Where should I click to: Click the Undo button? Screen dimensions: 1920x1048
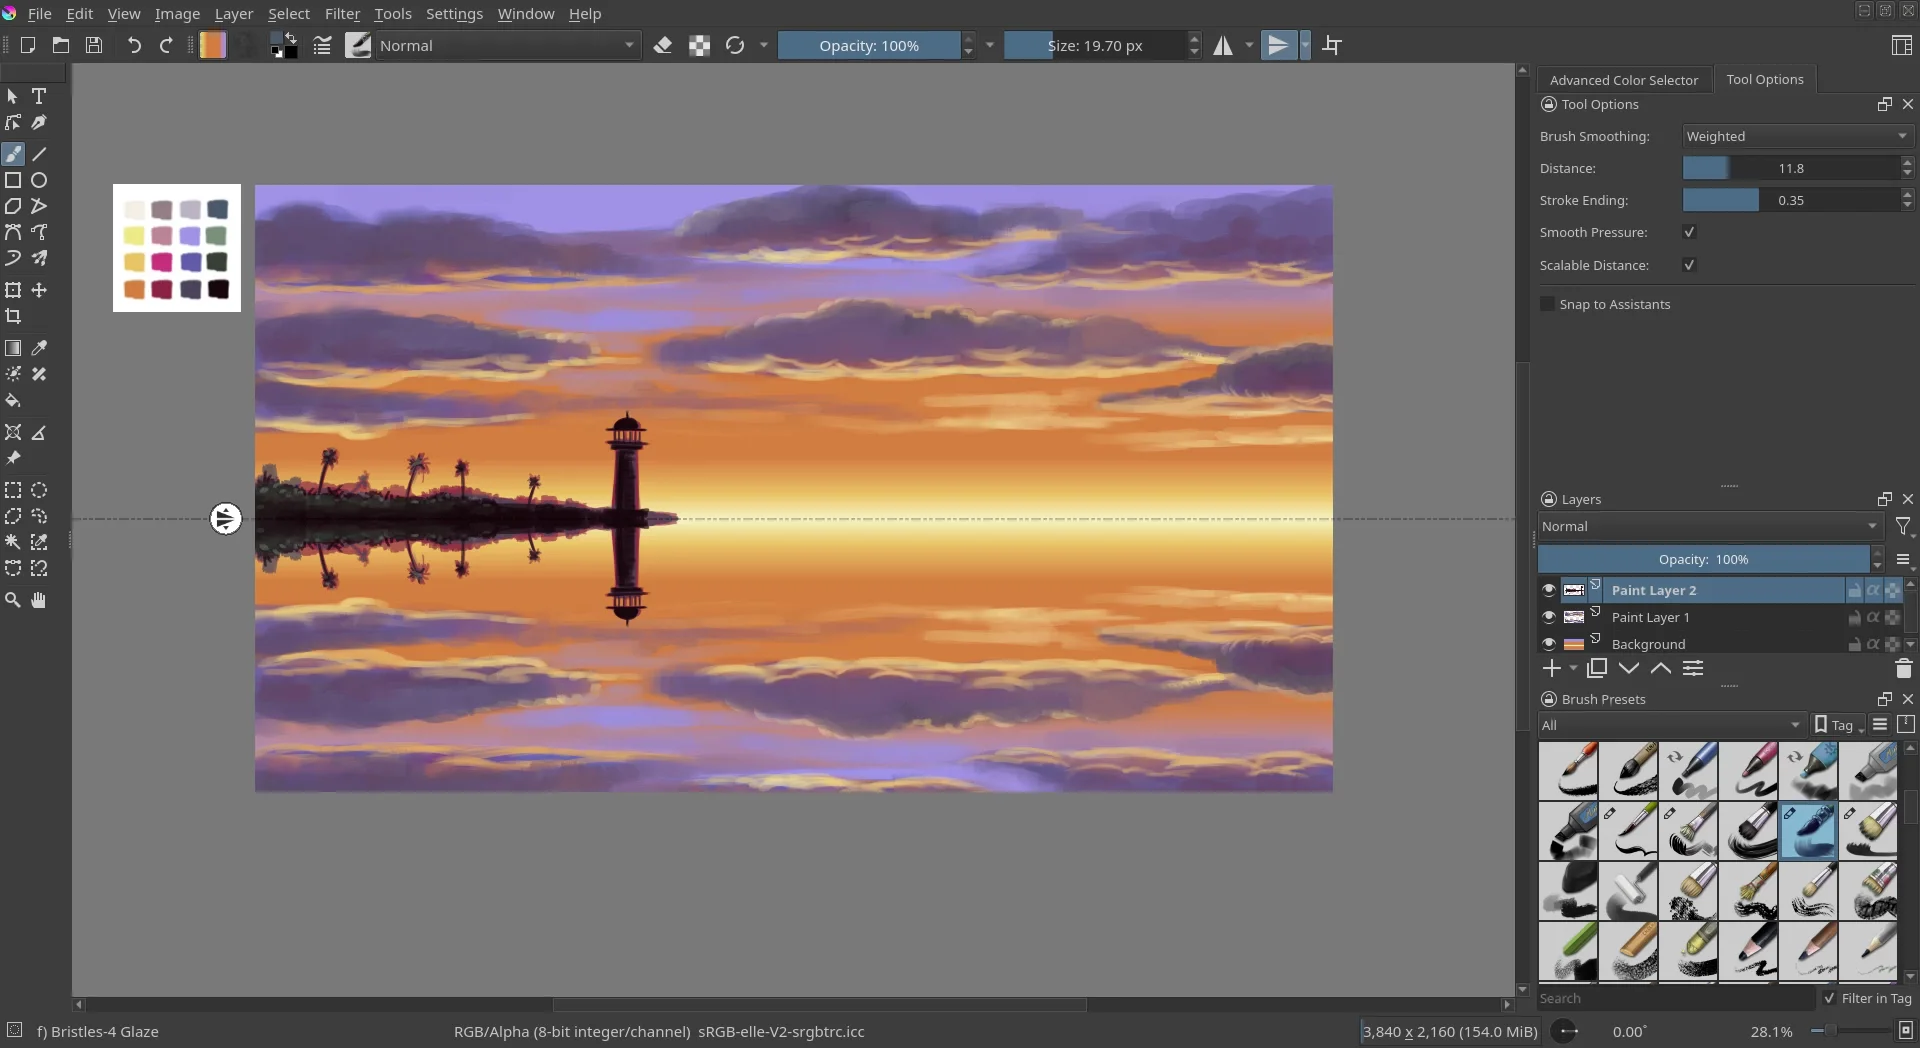pyautogui.click(x=134, y=46)
